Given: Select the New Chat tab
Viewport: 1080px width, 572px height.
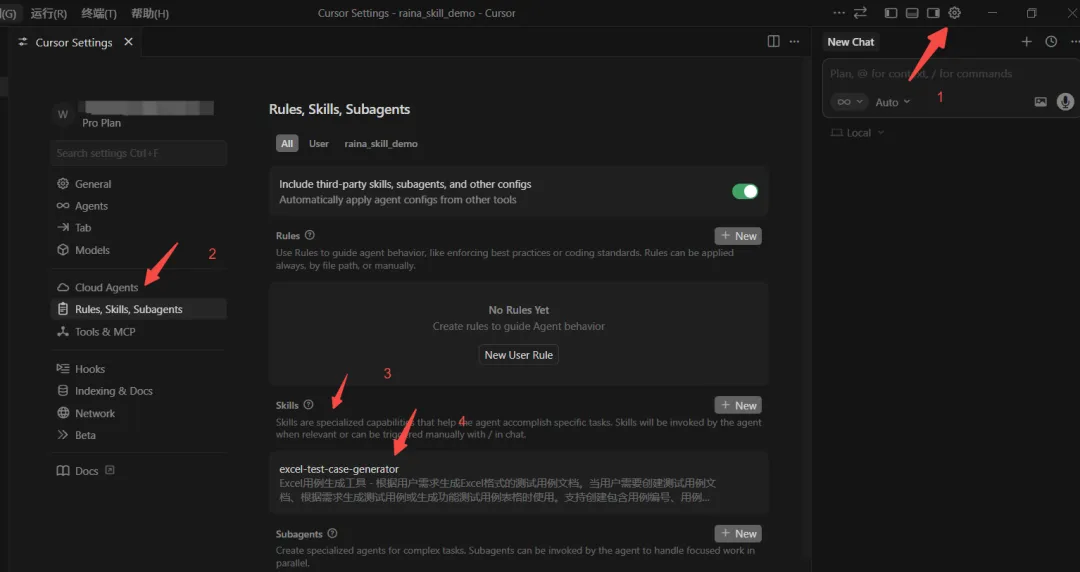Looking at the screenshot, I should point(851,42).
